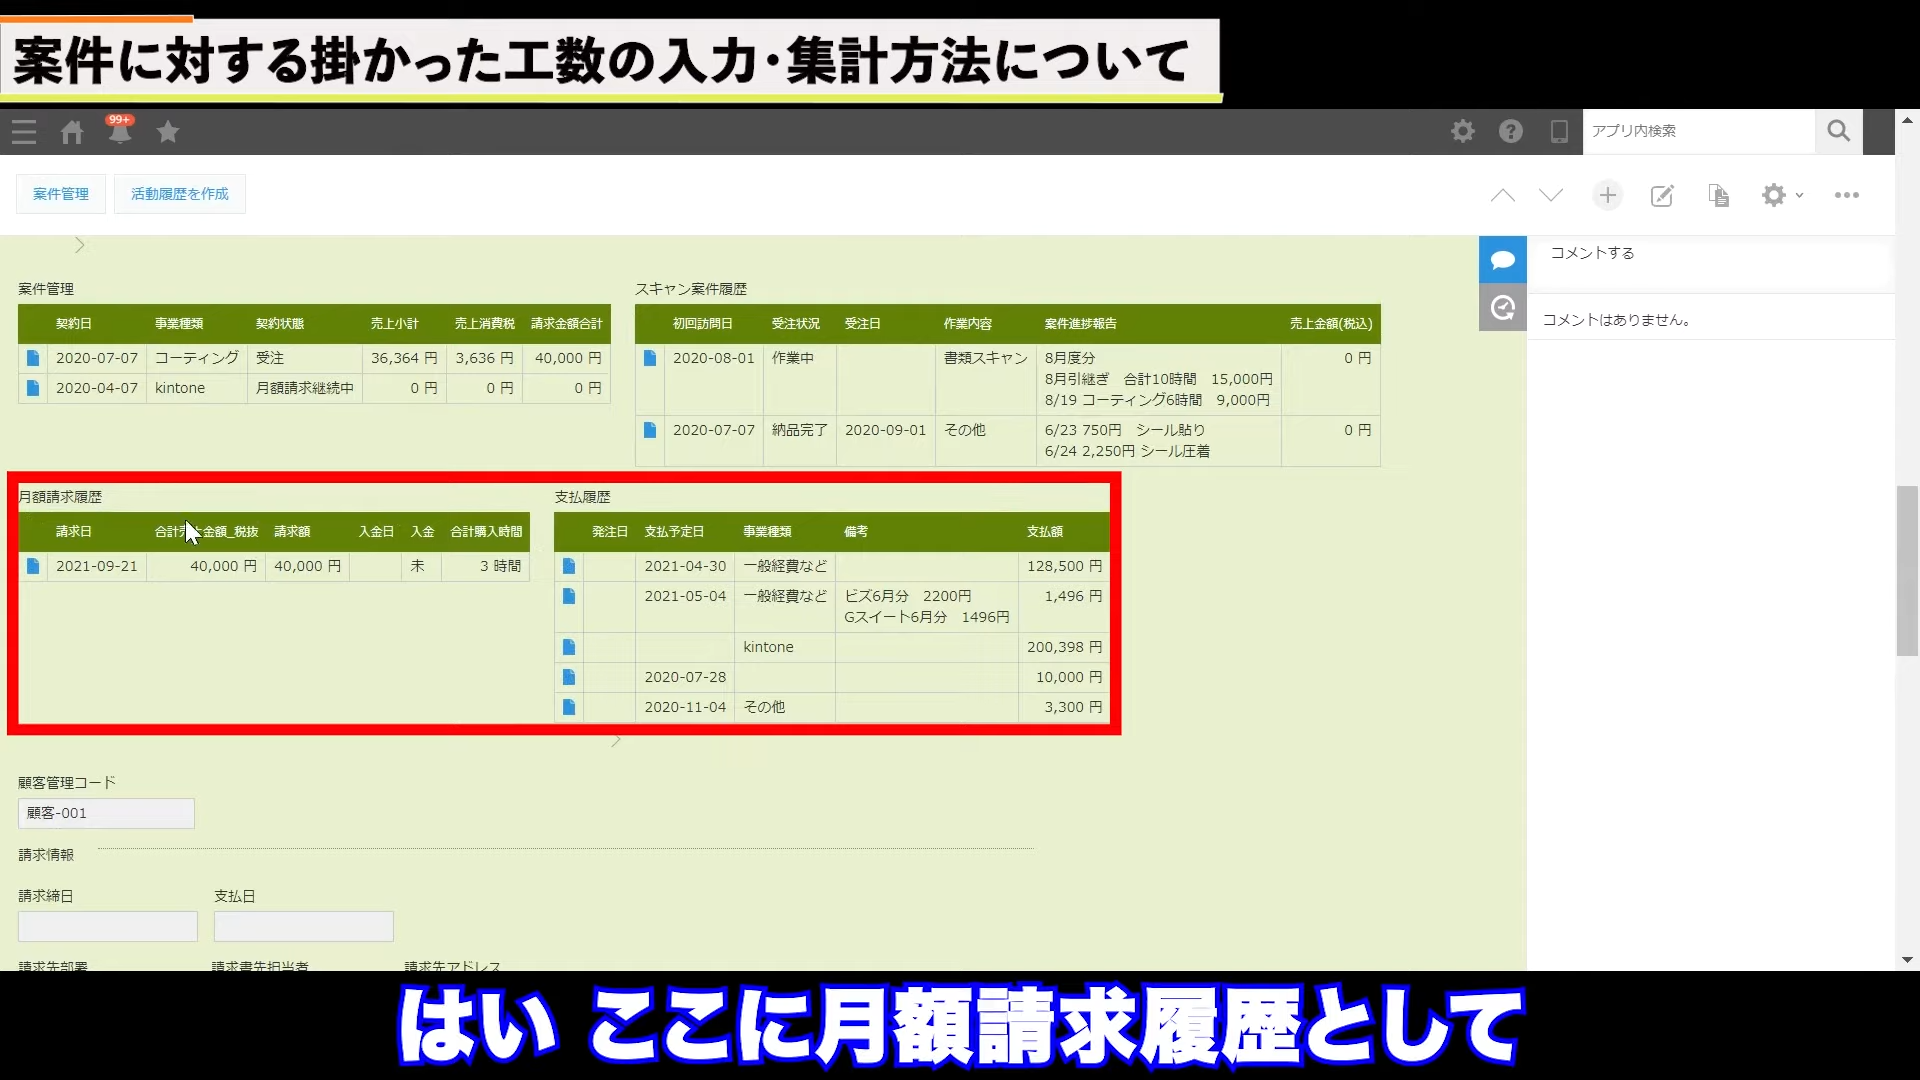
Task: Open the comment speech bubble tab
Action: tap(1502, 260)
